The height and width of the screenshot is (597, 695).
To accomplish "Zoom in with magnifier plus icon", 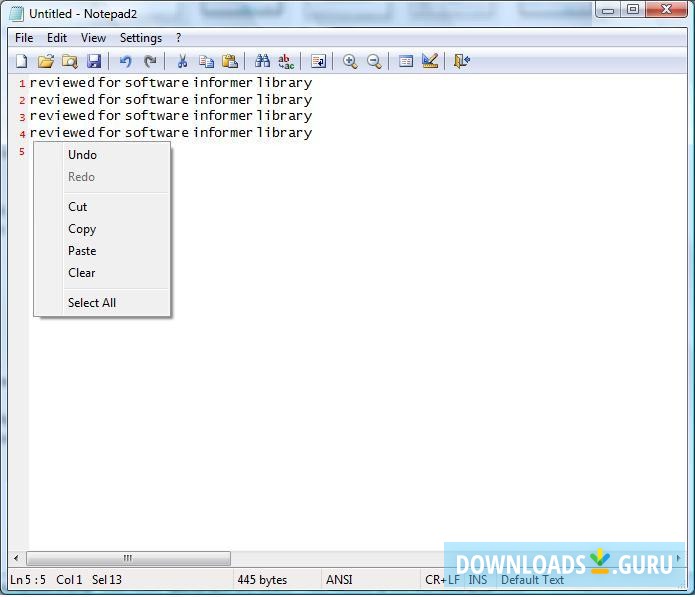I will (350, 61).
